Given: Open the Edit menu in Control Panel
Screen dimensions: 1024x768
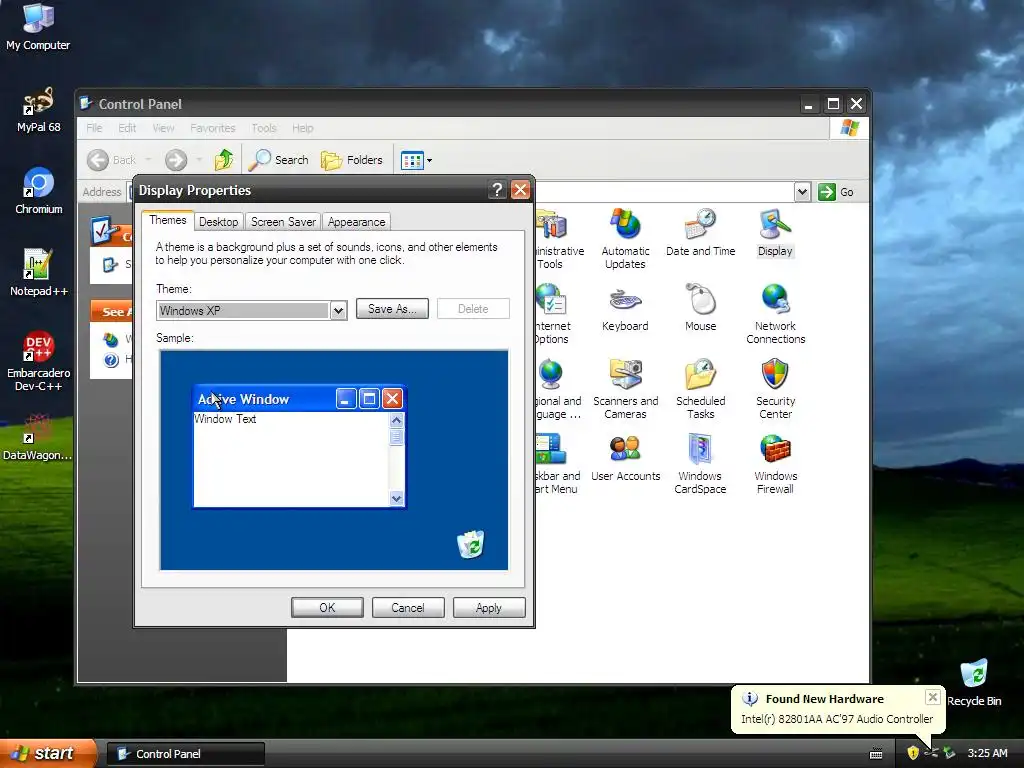Looking at the screenshot, I should (127, 128).
